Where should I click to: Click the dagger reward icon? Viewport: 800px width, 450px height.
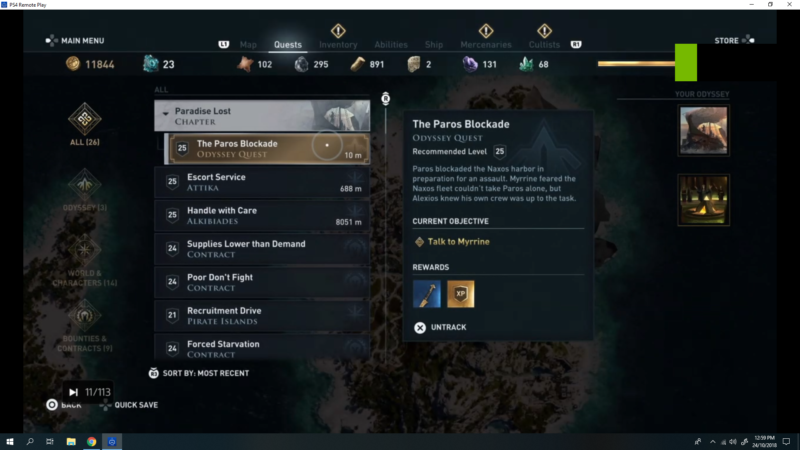coord(427,294)
